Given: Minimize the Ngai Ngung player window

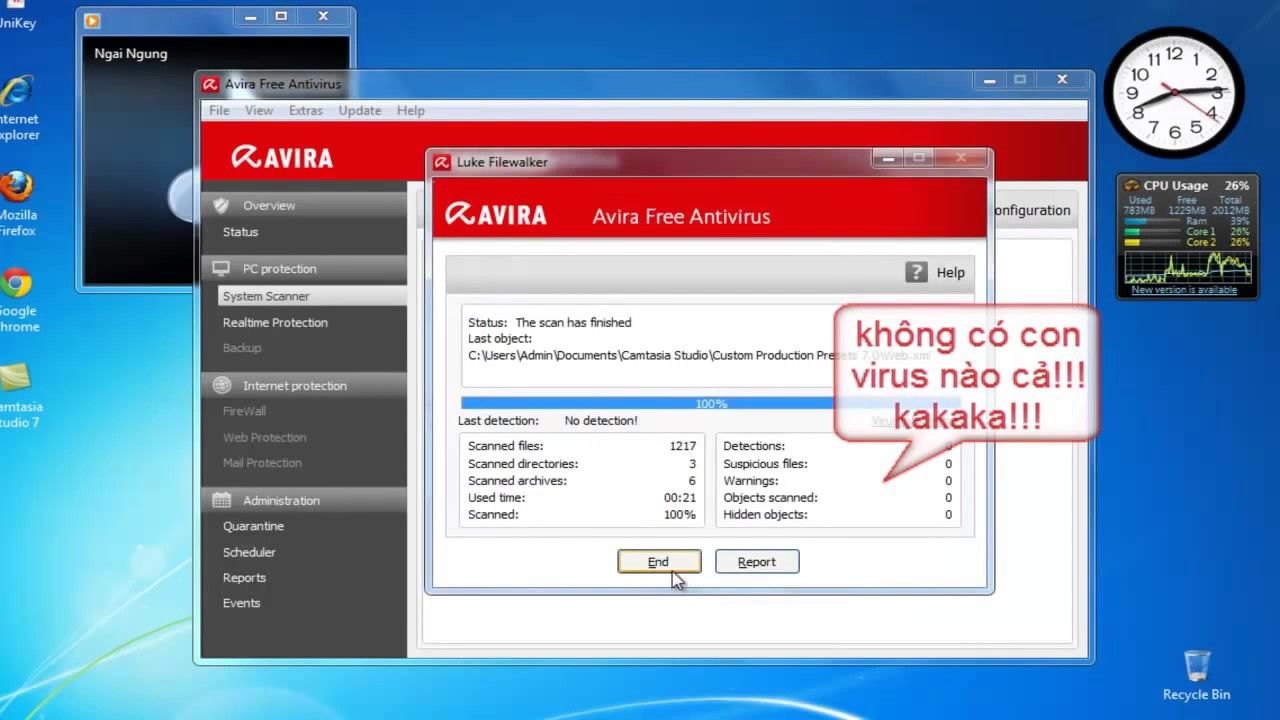Looking at the screenshot, I should coord(250,16).
